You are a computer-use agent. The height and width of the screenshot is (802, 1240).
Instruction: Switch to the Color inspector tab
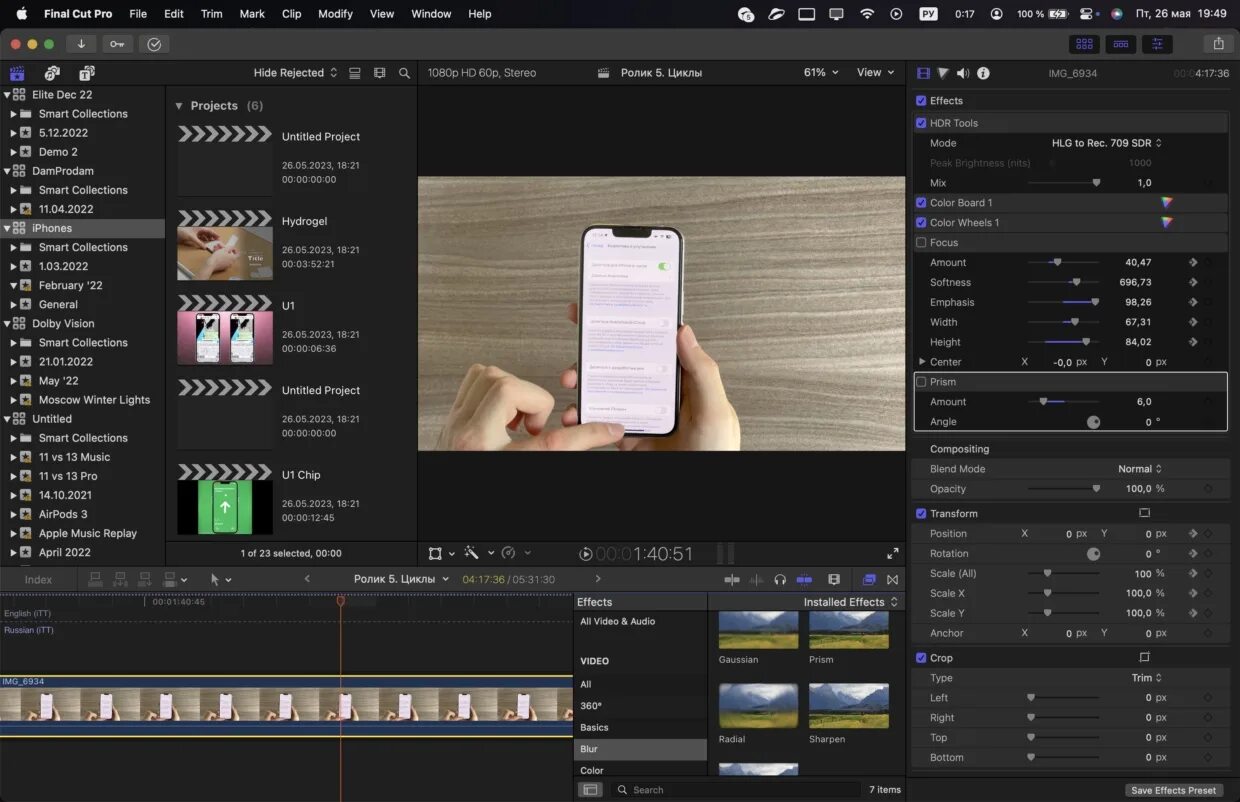943,73
